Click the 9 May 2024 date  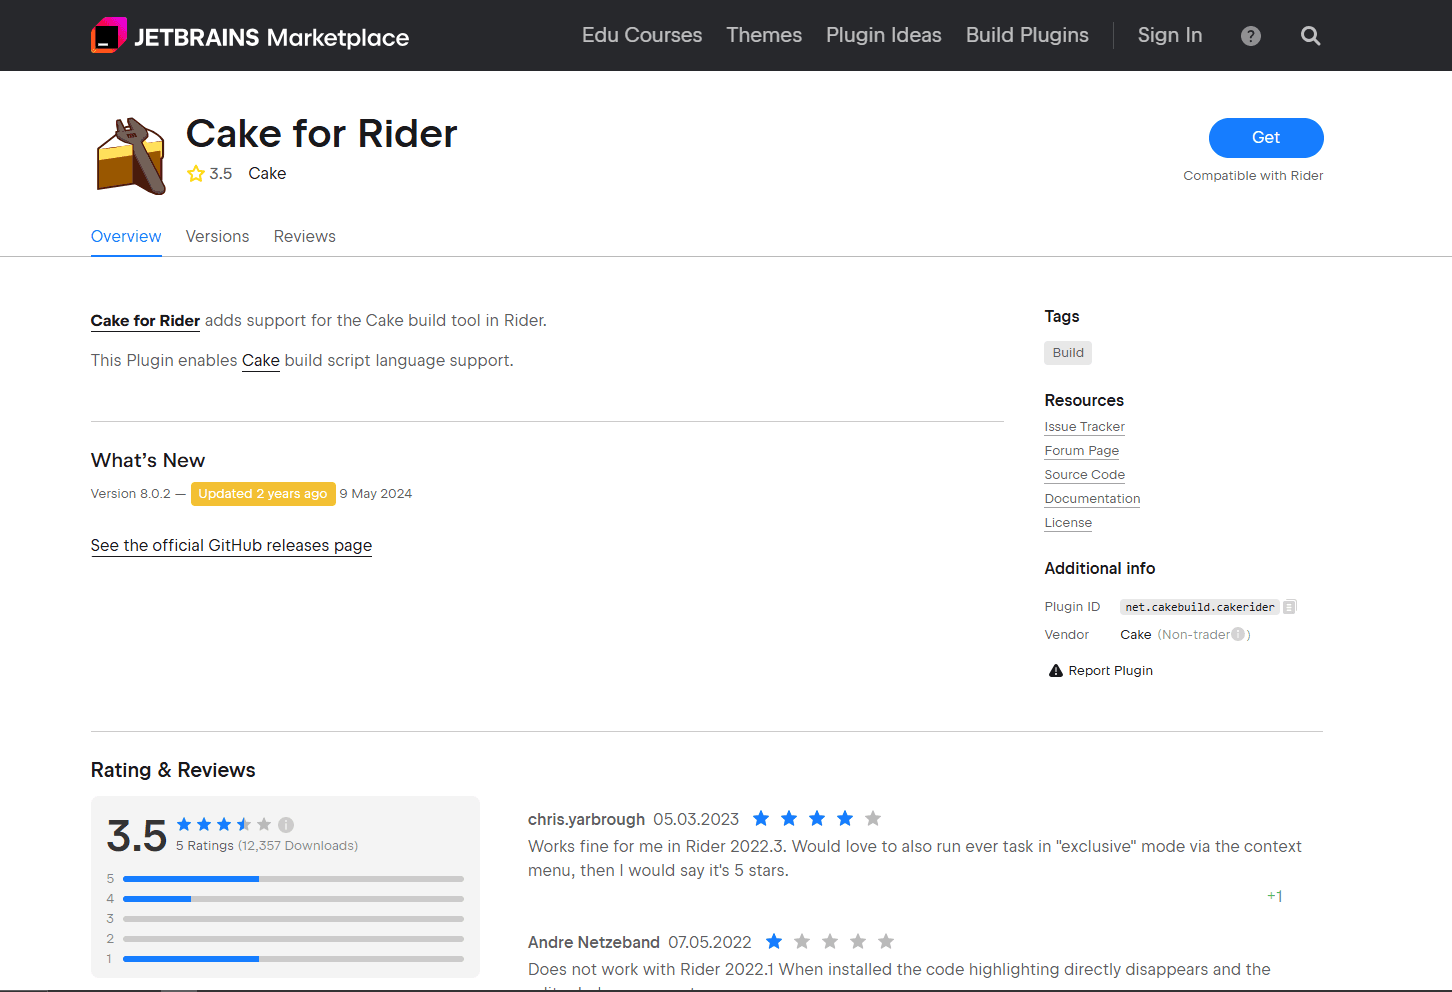point(376,493)
